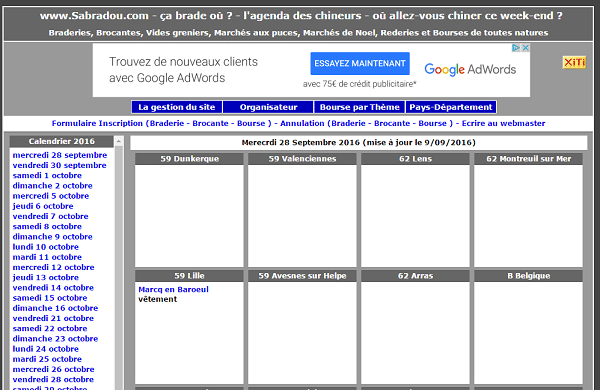The image size is (600, 390).
Task: Select vendredi 14 octobre in calendar
Action: point(53,288)
